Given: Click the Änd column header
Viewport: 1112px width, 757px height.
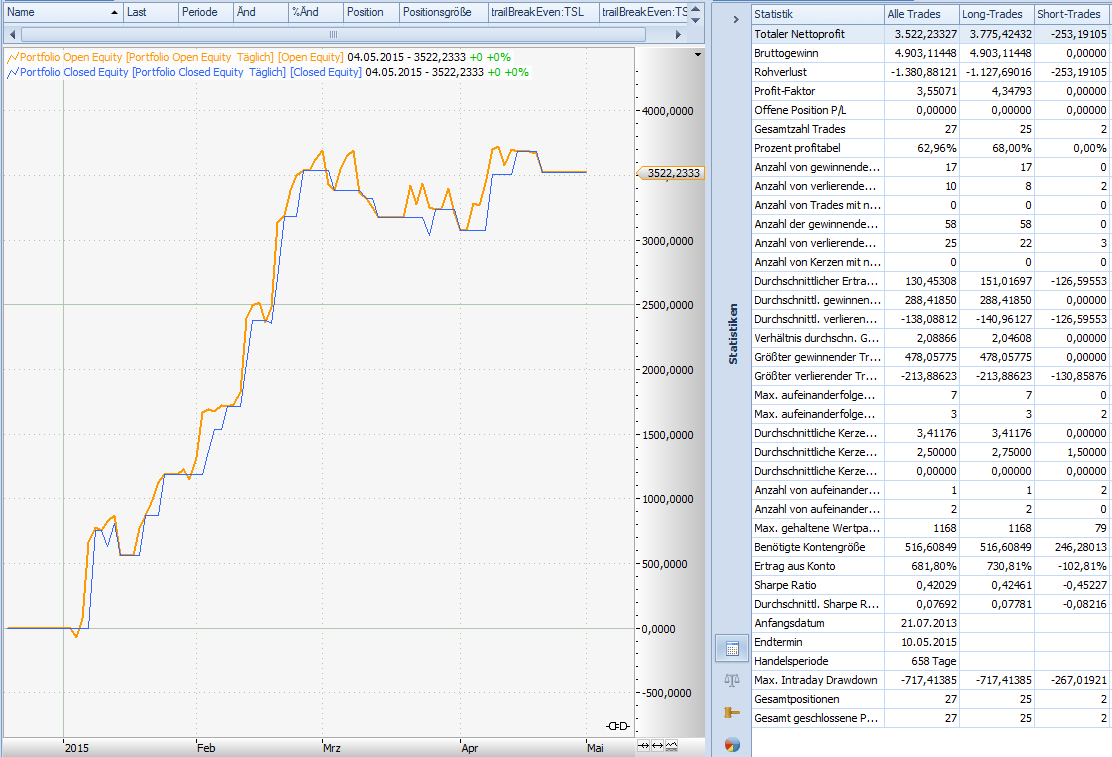Looking at the screenshot, I should [261, 12].
